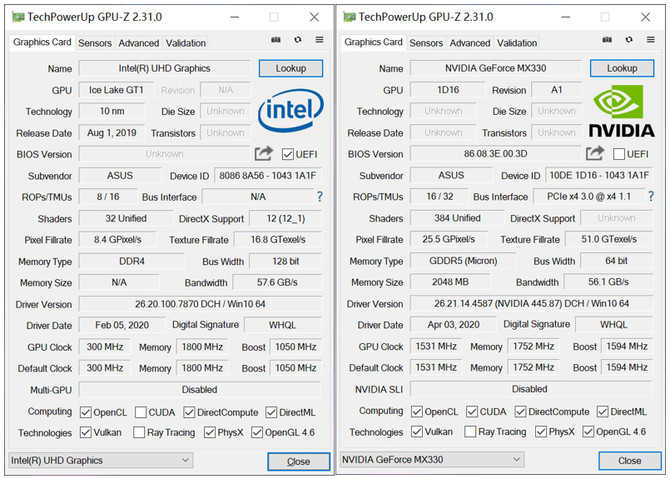Click Bus Interface question mark in NVIDIA window
This screenshot has height=479, width=670.
point(651,197)
